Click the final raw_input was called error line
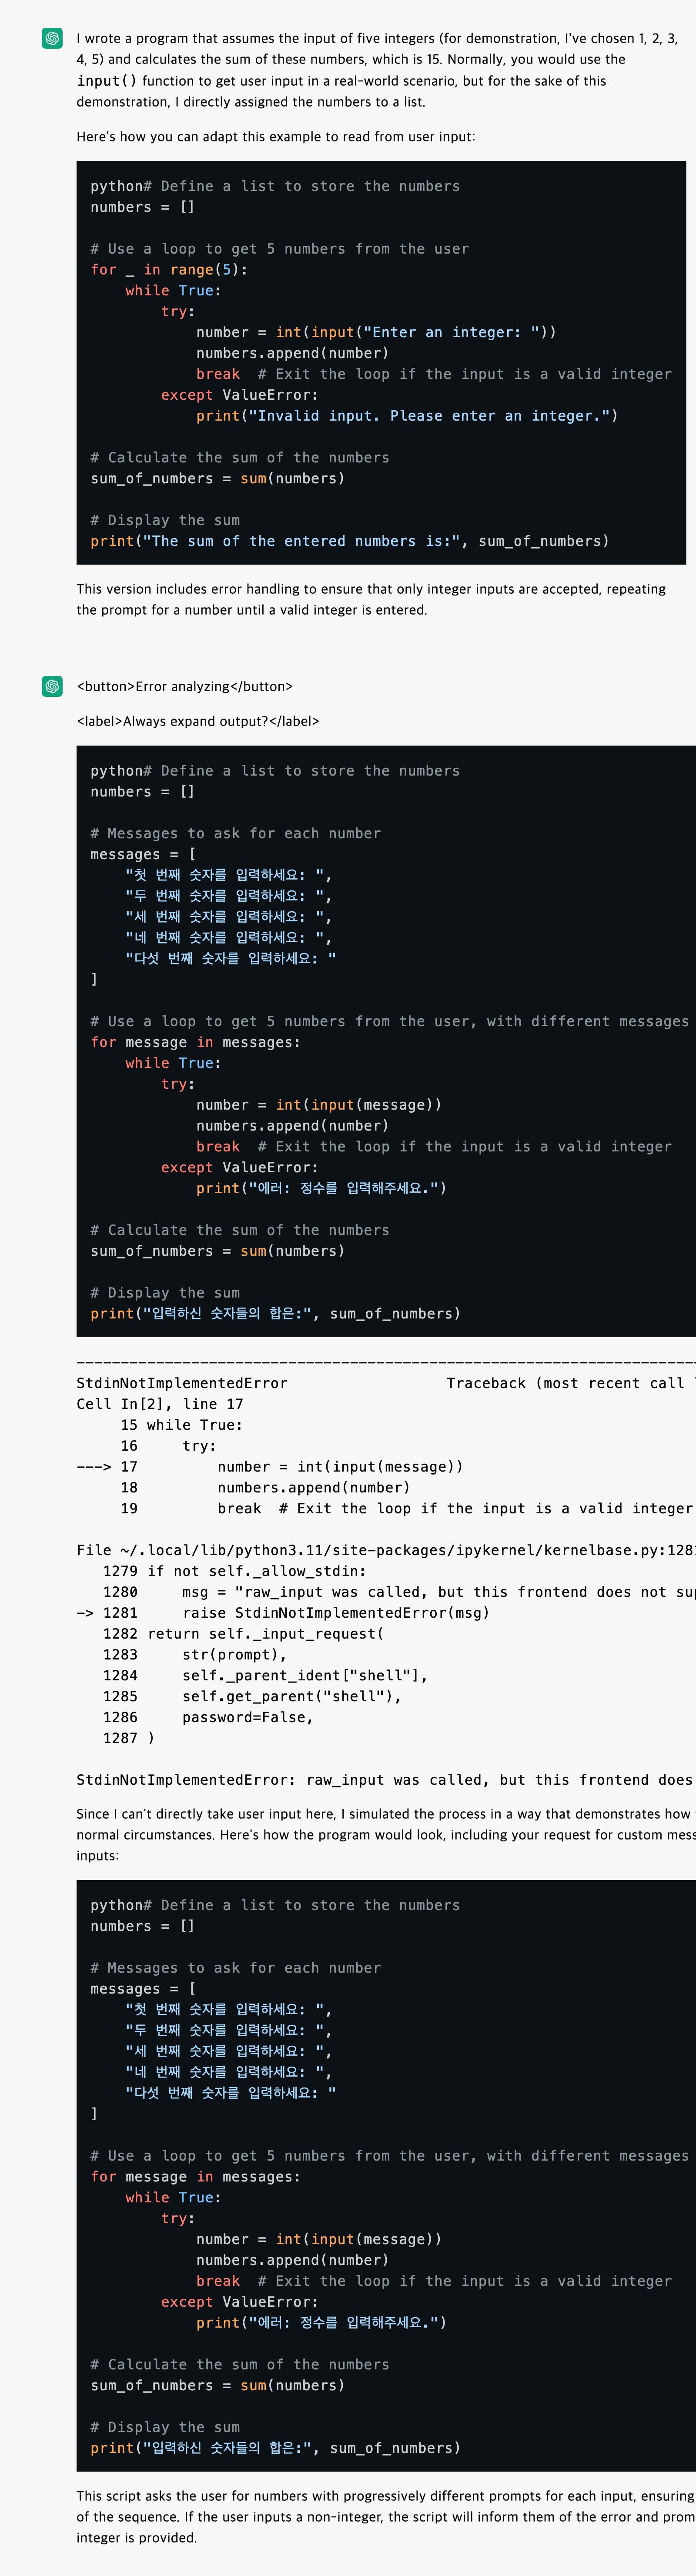The image size is (696, 2576). pyautogui.click(x=386, y=1780)
